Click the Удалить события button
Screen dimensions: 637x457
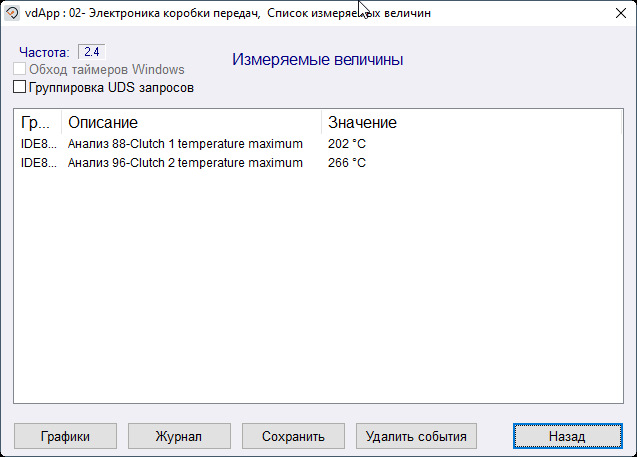pyautogui.click(x=416, y=436)
